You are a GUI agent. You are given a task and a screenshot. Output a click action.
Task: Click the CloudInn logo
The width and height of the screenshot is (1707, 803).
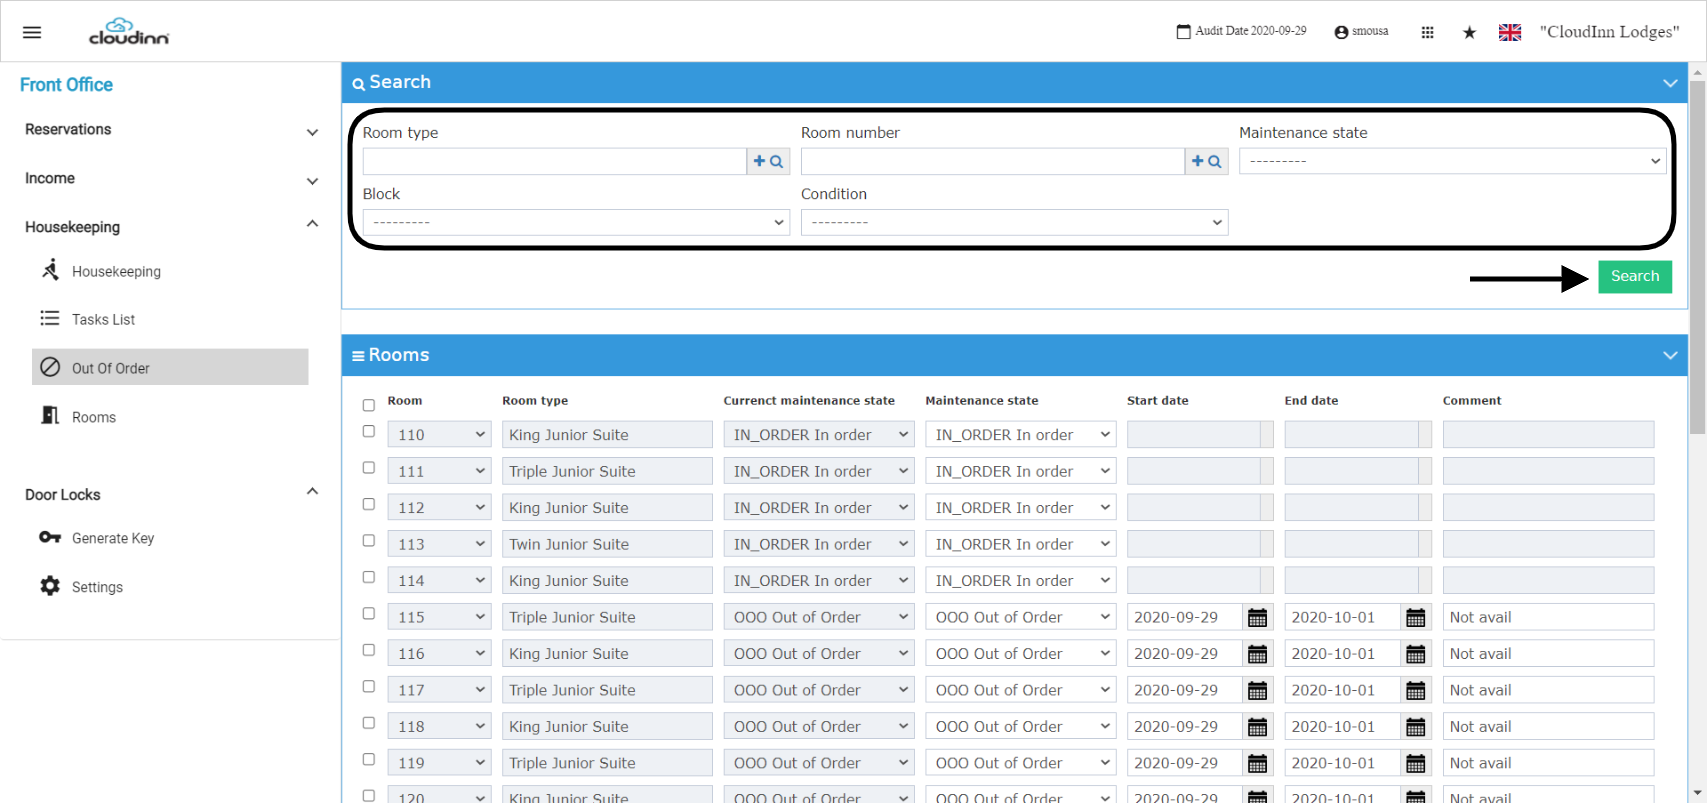coord(129,32)
